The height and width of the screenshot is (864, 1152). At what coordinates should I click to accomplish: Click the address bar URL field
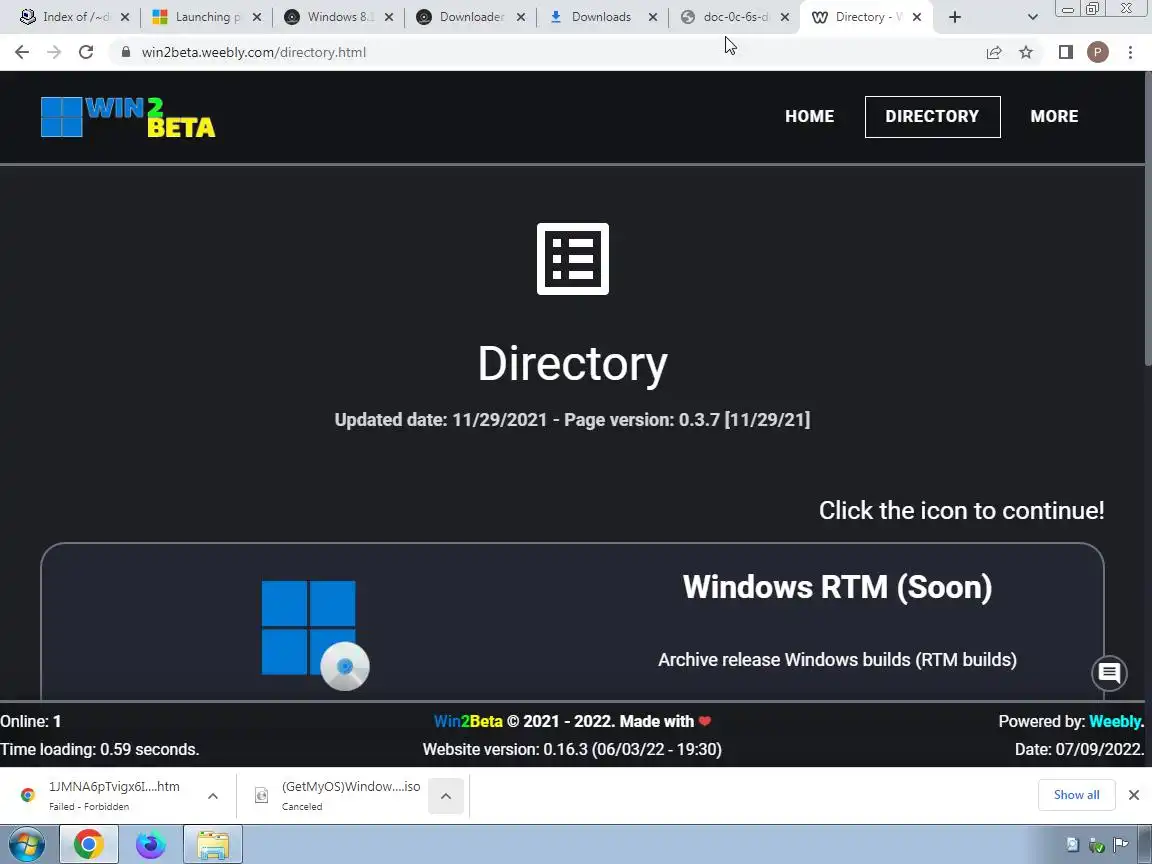coord(544,52)
